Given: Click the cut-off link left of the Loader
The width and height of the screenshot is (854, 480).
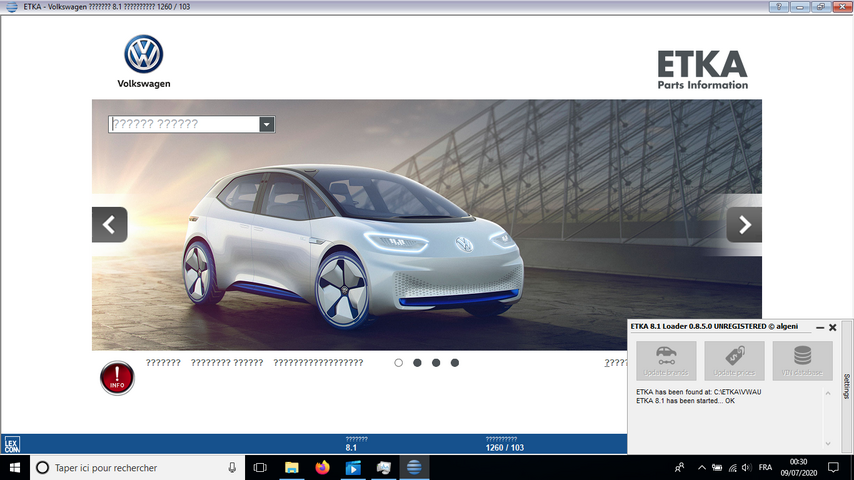Looking at the screenshot, I should [615, 363].
